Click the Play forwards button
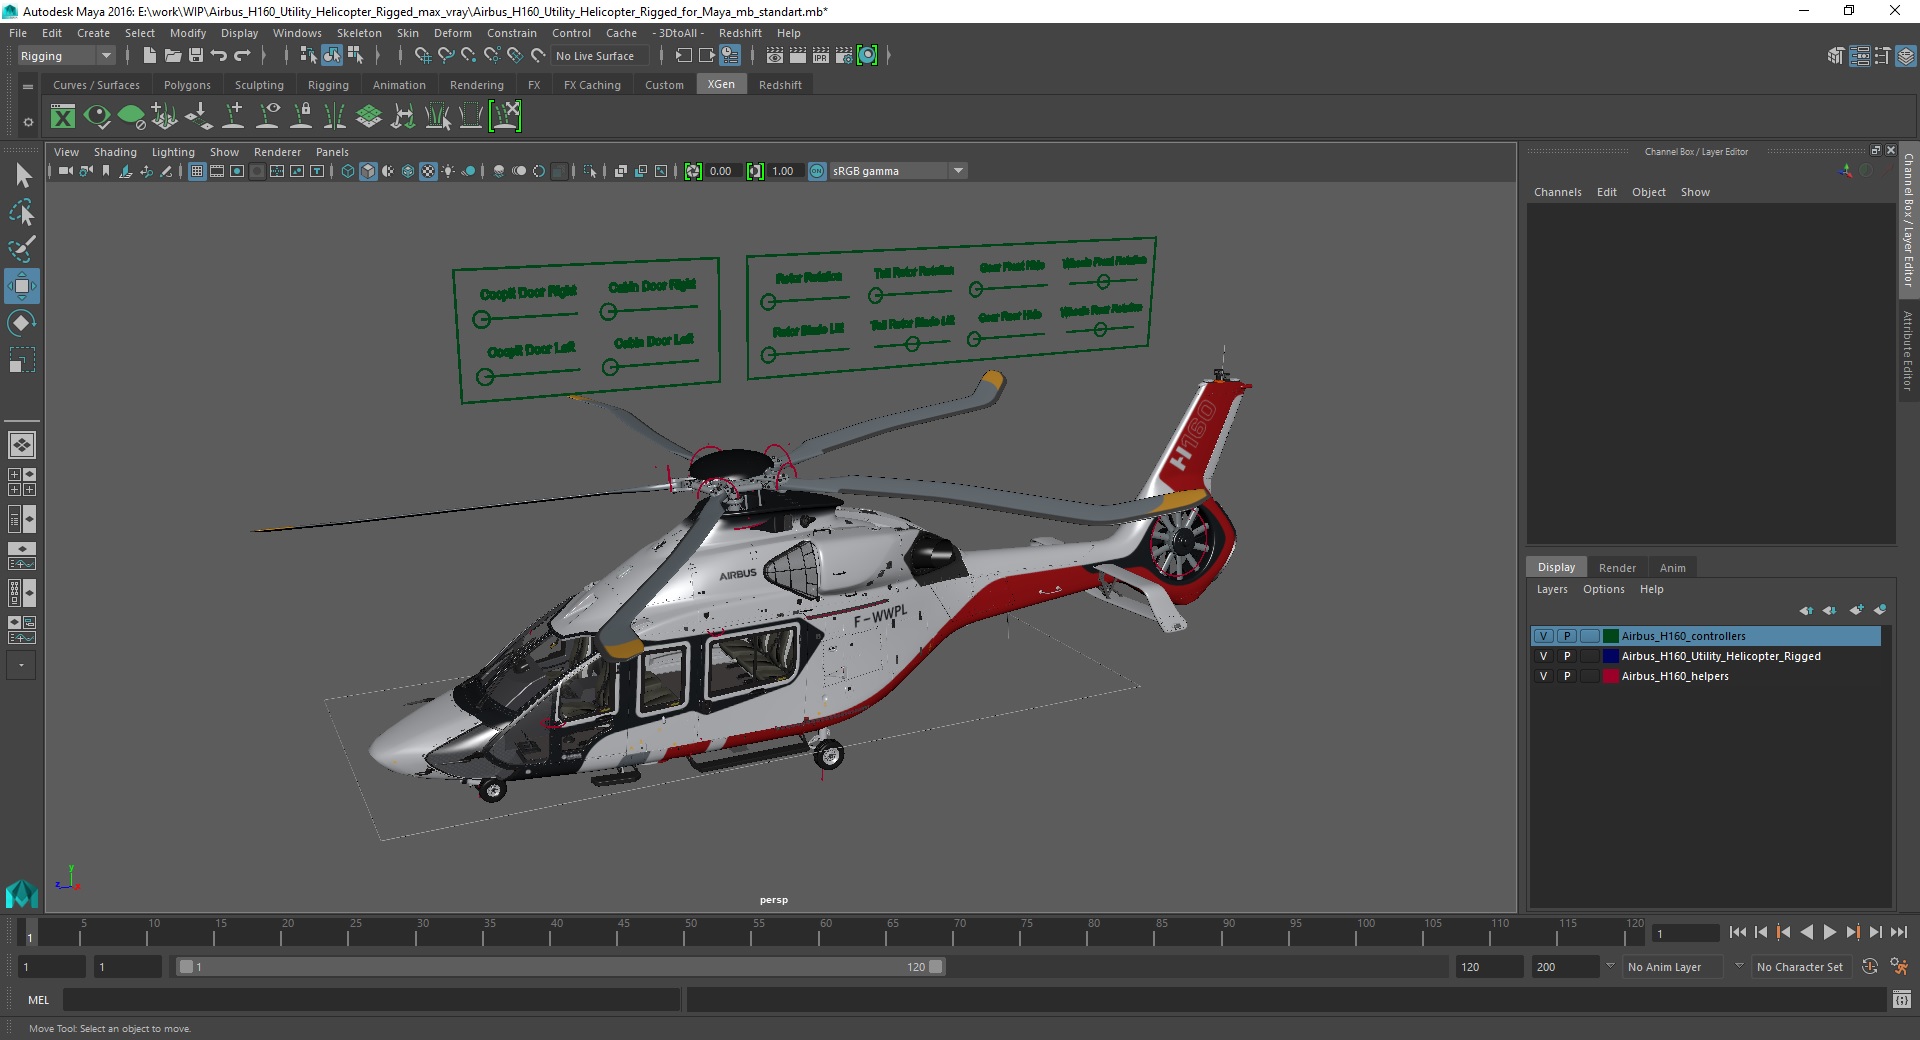Screen dimensions: 1920x1040 pos(1829,932)
